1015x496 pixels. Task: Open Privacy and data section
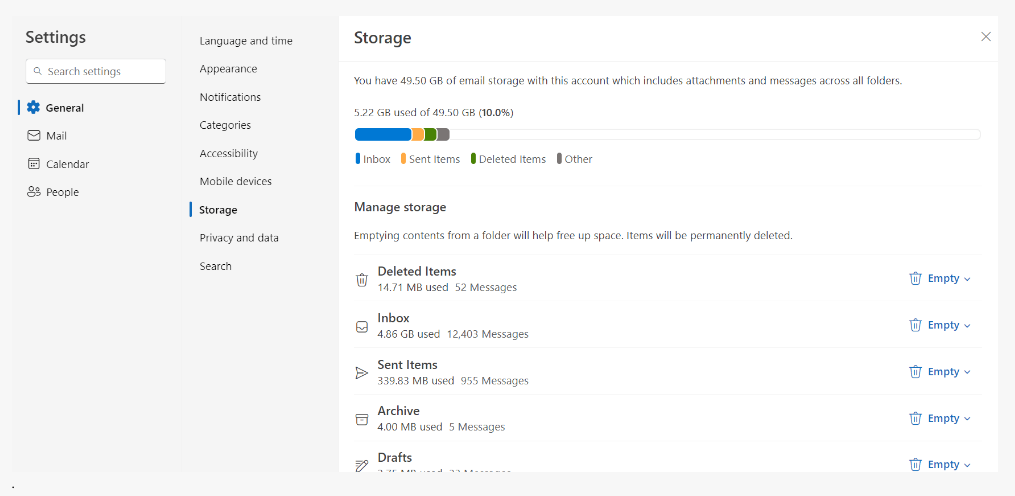[x=239, y=238]
